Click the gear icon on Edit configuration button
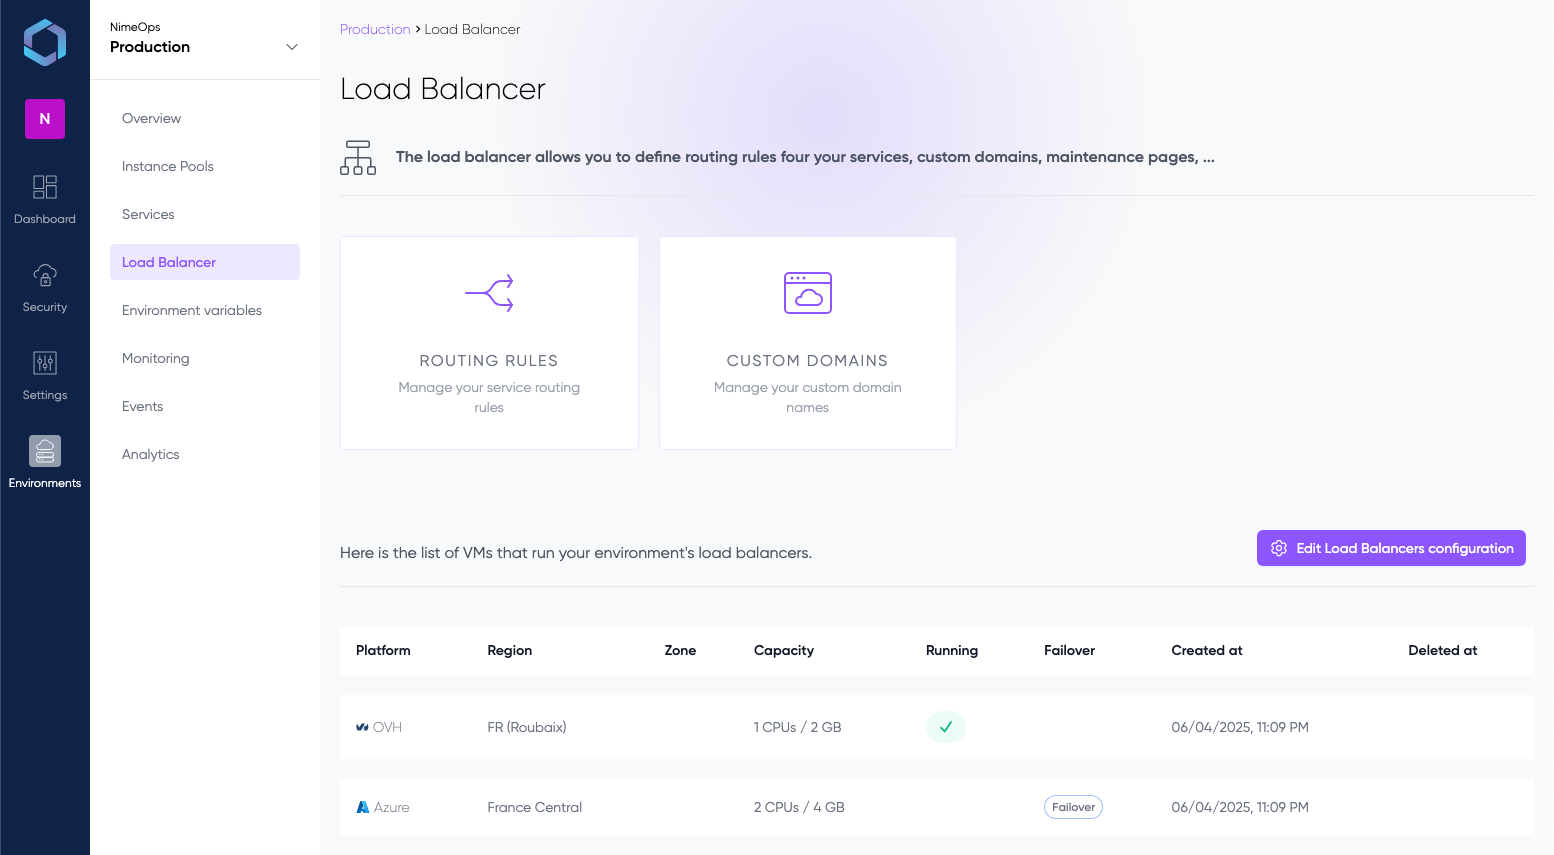The height and width of the screenshot is (855, 1554). (x=1279, y=548)
